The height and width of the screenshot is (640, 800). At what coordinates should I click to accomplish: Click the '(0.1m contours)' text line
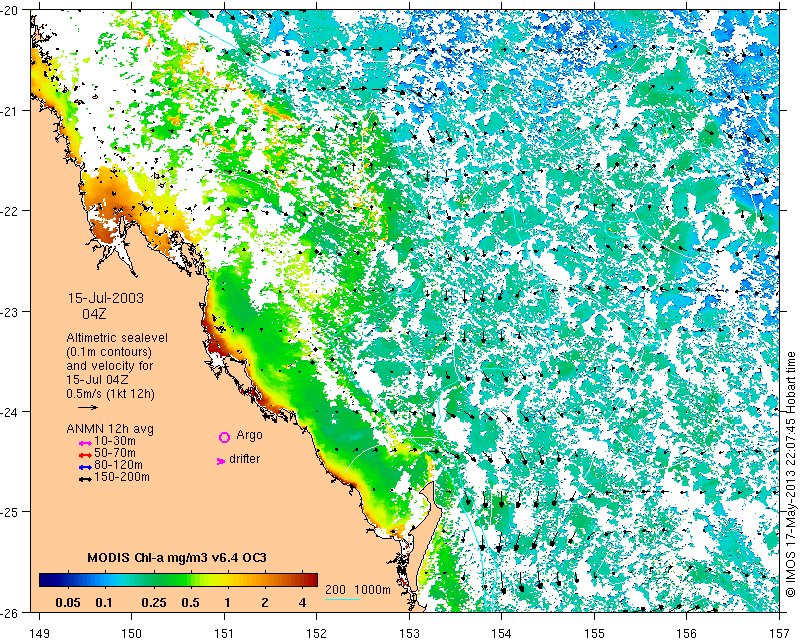(x=109, y=352)
